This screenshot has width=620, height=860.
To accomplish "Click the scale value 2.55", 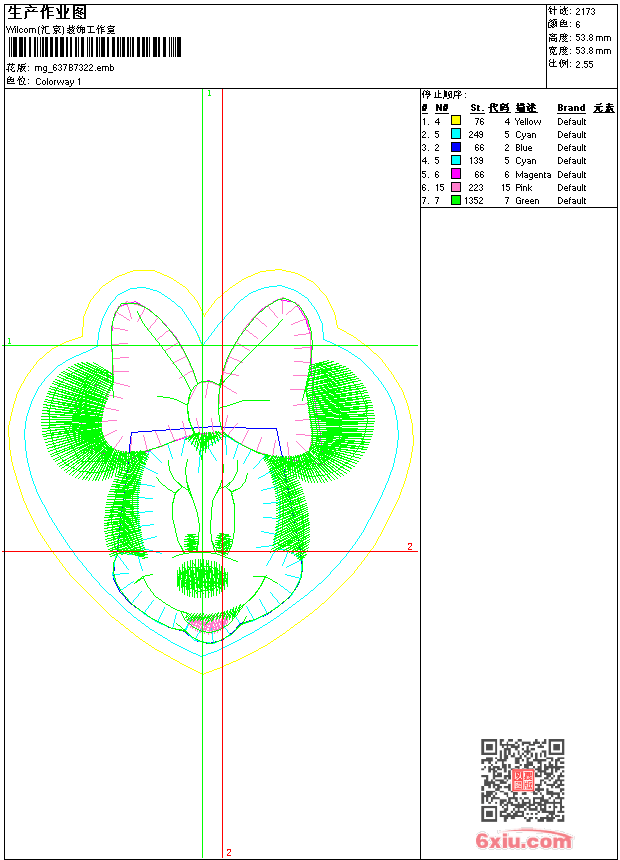I will [x=584, y=64].
